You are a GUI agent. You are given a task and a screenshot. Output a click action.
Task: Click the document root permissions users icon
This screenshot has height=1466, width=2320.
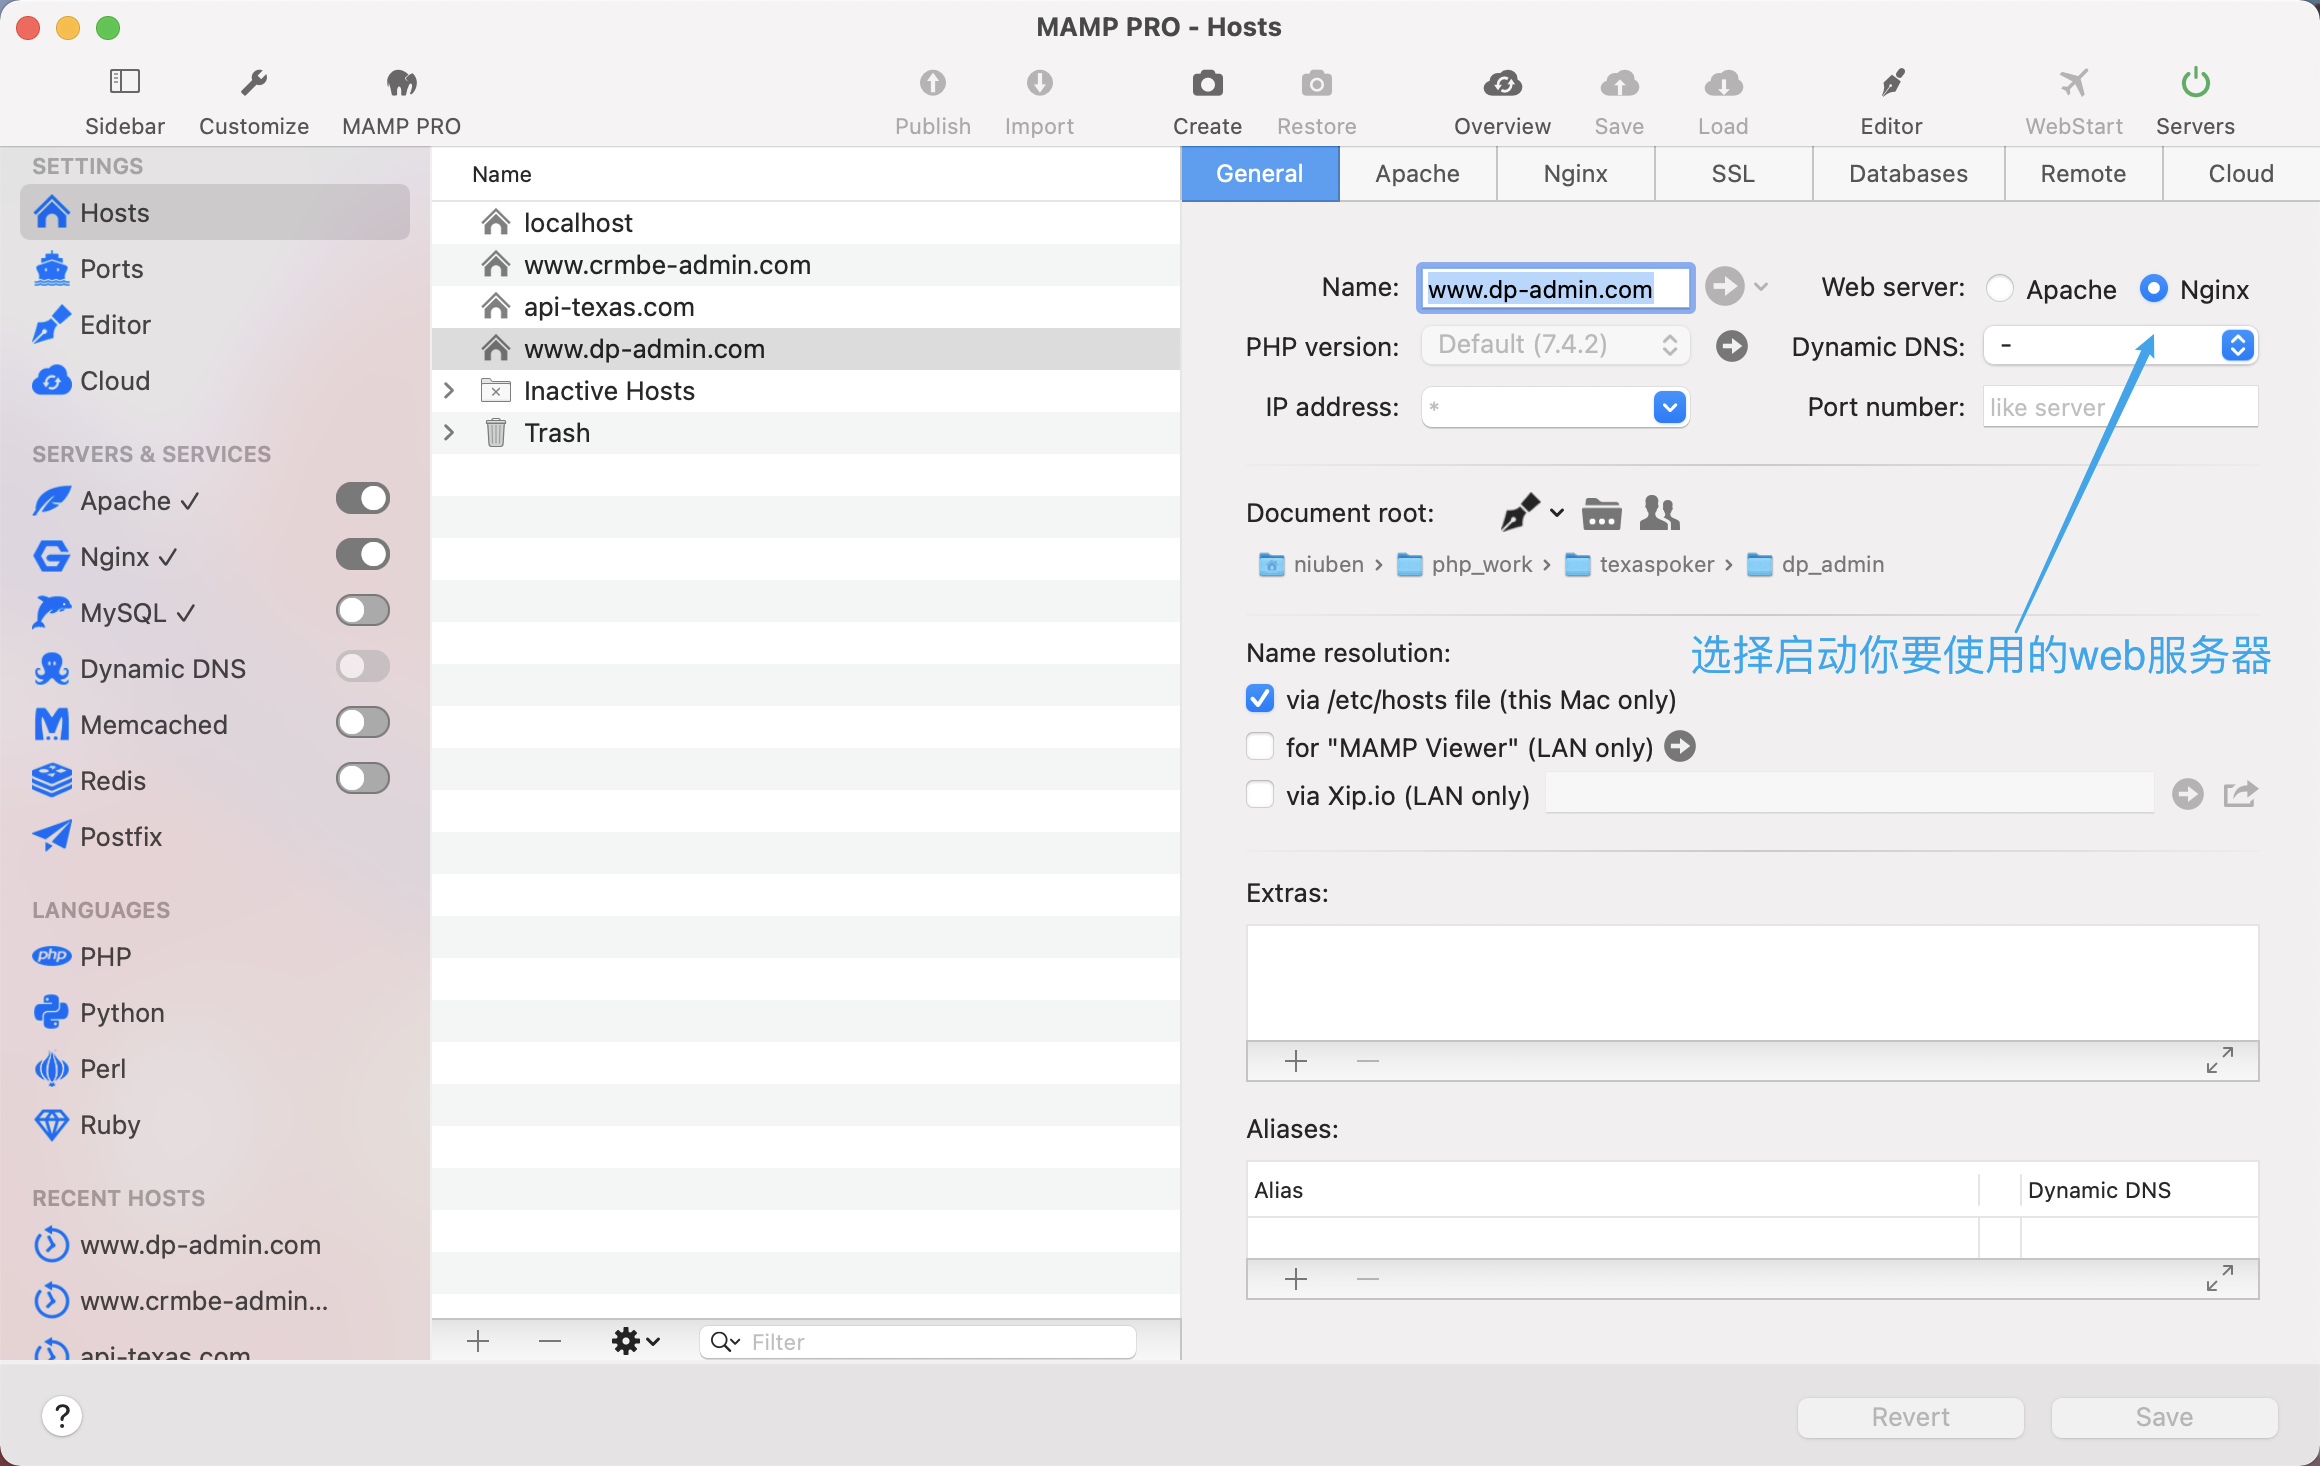click(x=1660, y=514)
